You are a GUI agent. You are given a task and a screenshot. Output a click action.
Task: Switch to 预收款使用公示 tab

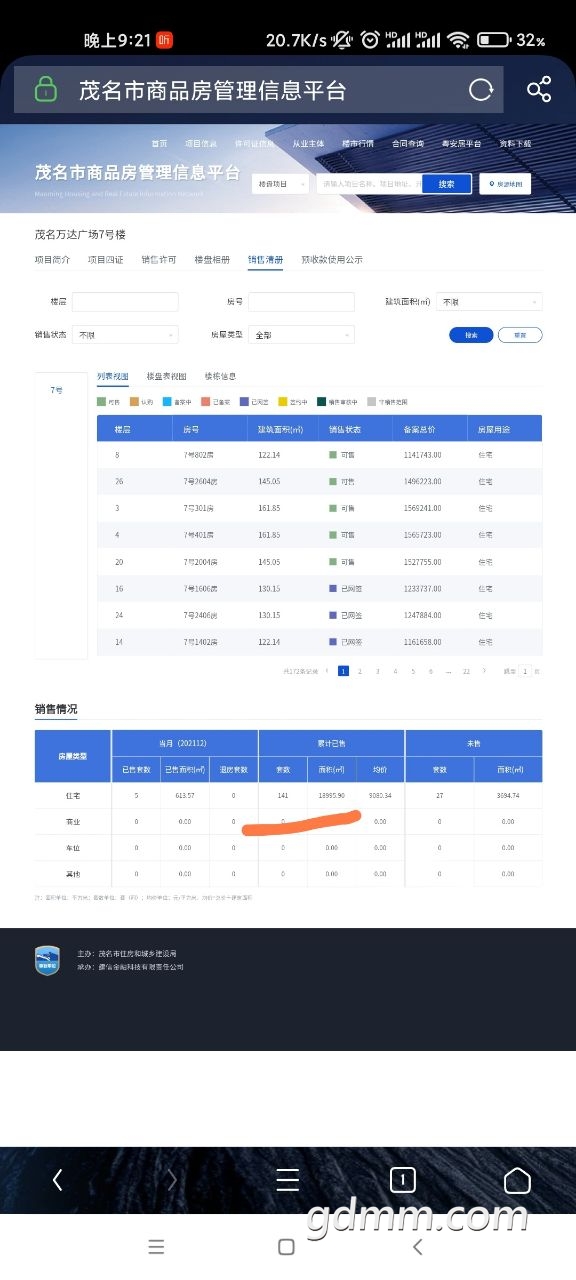point(332,260)
